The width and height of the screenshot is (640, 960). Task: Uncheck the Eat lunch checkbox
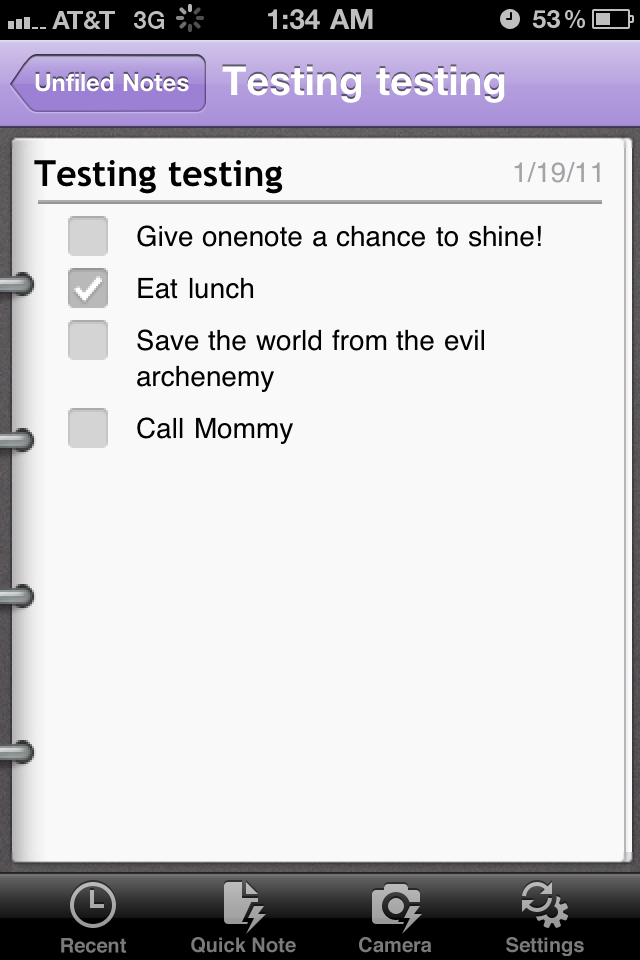point(88,289)
